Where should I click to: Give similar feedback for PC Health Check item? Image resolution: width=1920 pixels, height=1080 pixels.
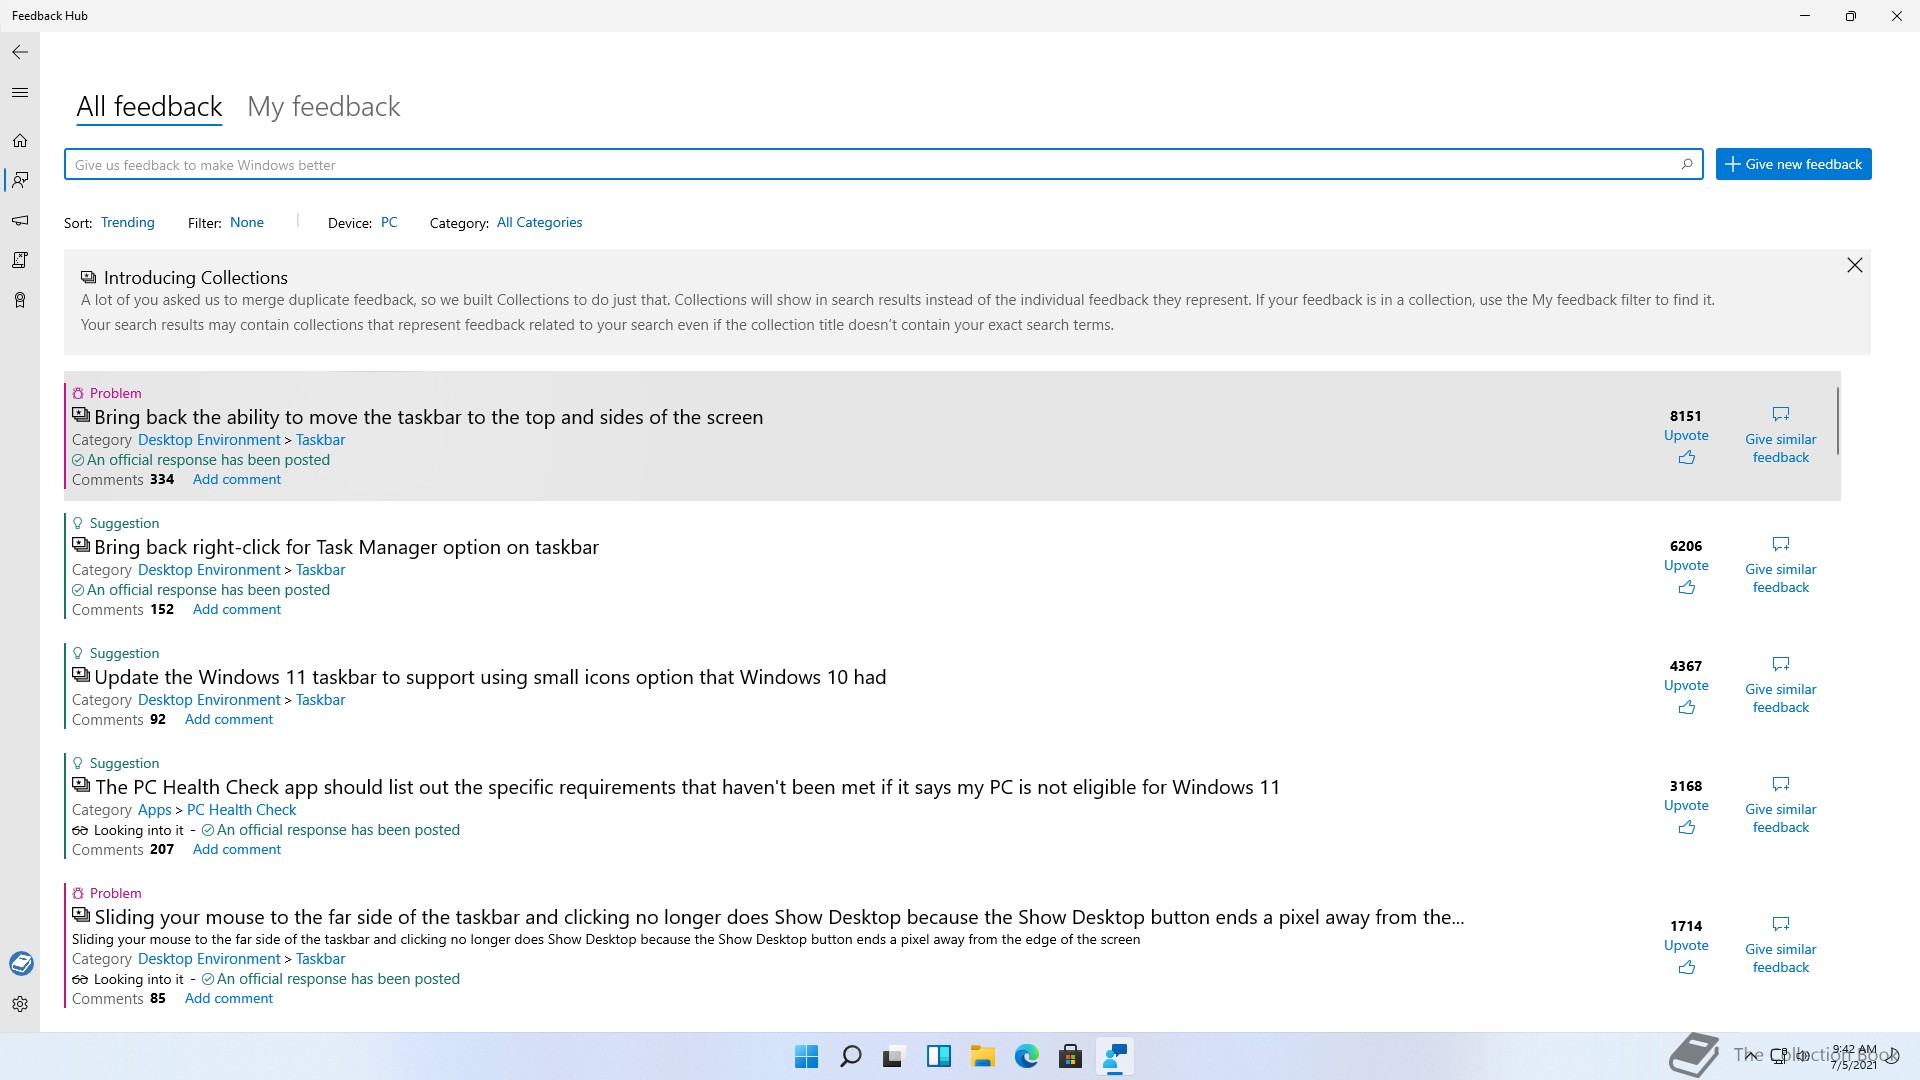[x=1780, y=806]
